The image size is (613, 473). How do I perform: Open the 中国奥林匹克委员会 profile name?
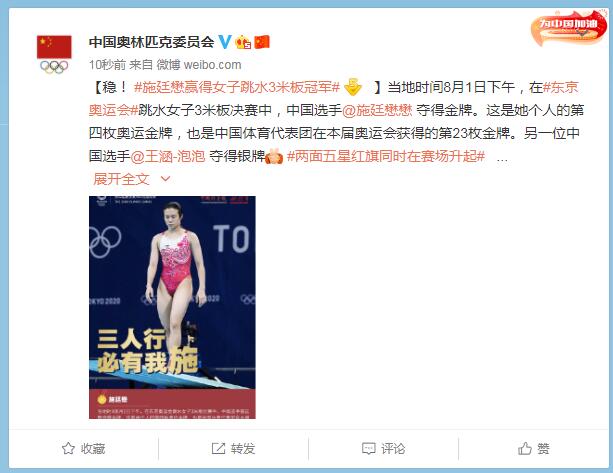152,42
